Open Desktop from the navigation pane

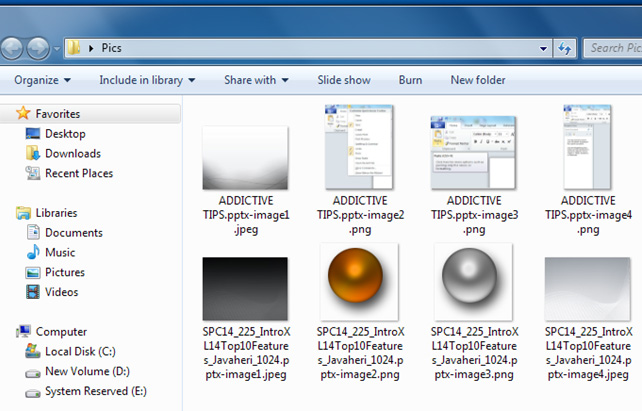tap(65, 134)
